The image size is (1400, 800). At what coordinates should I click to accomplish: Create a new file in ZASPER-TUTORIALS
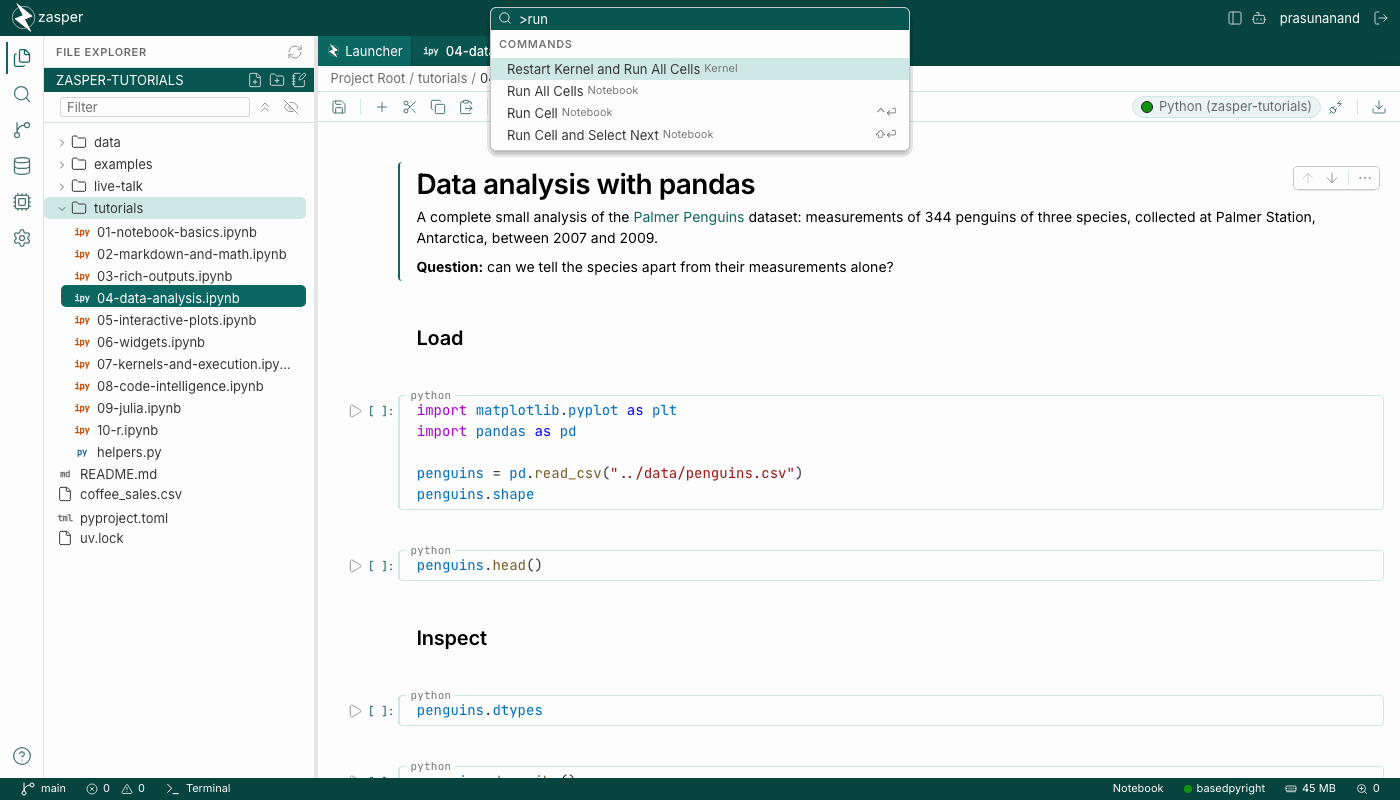pos(255,80)
